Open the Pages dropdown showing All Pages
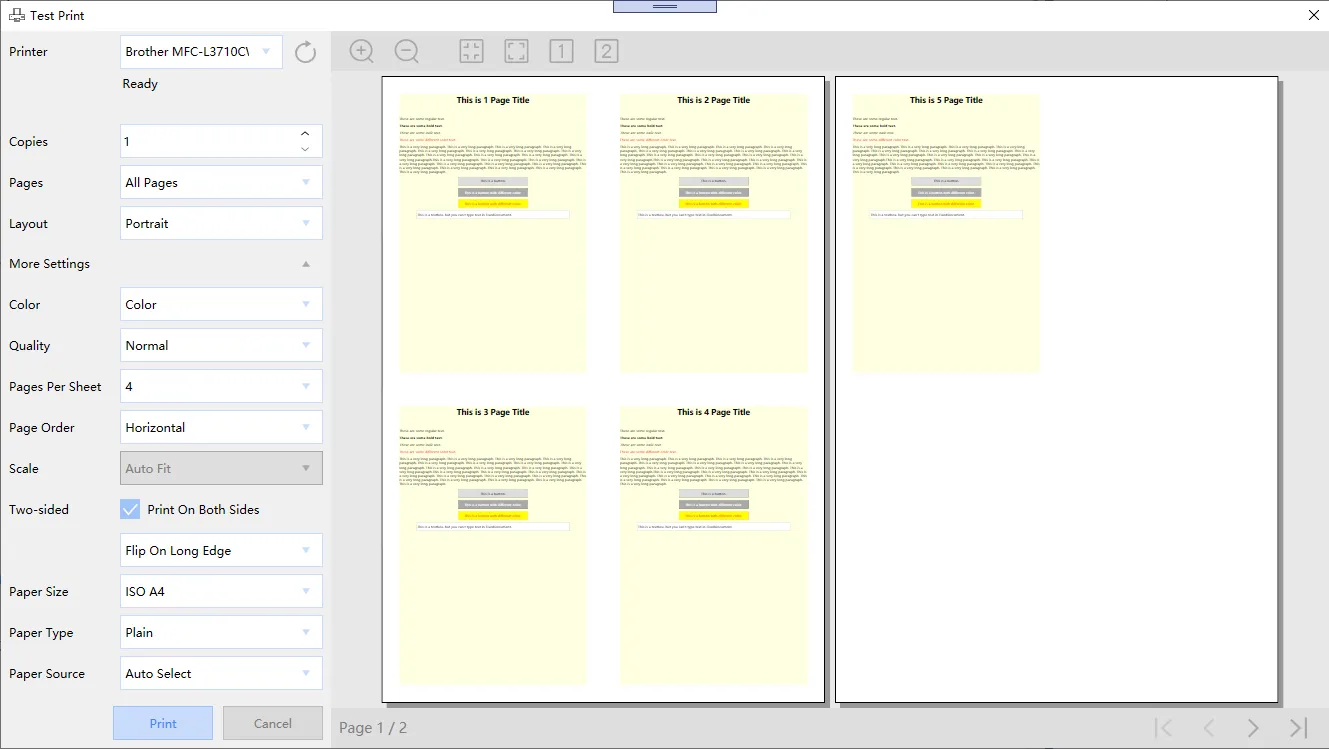Screen dimensions: 1329x749 (x=221, y=183)
